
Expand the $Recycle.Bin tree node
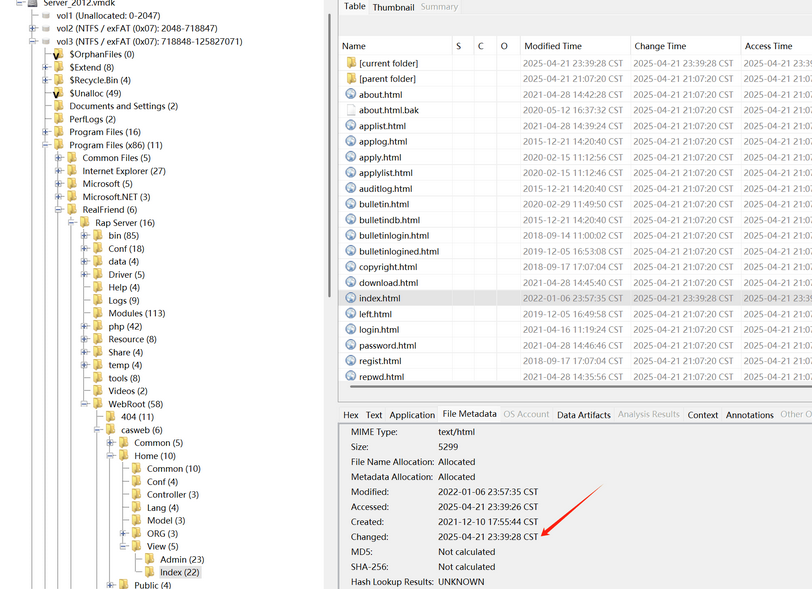tap(45, 80)
